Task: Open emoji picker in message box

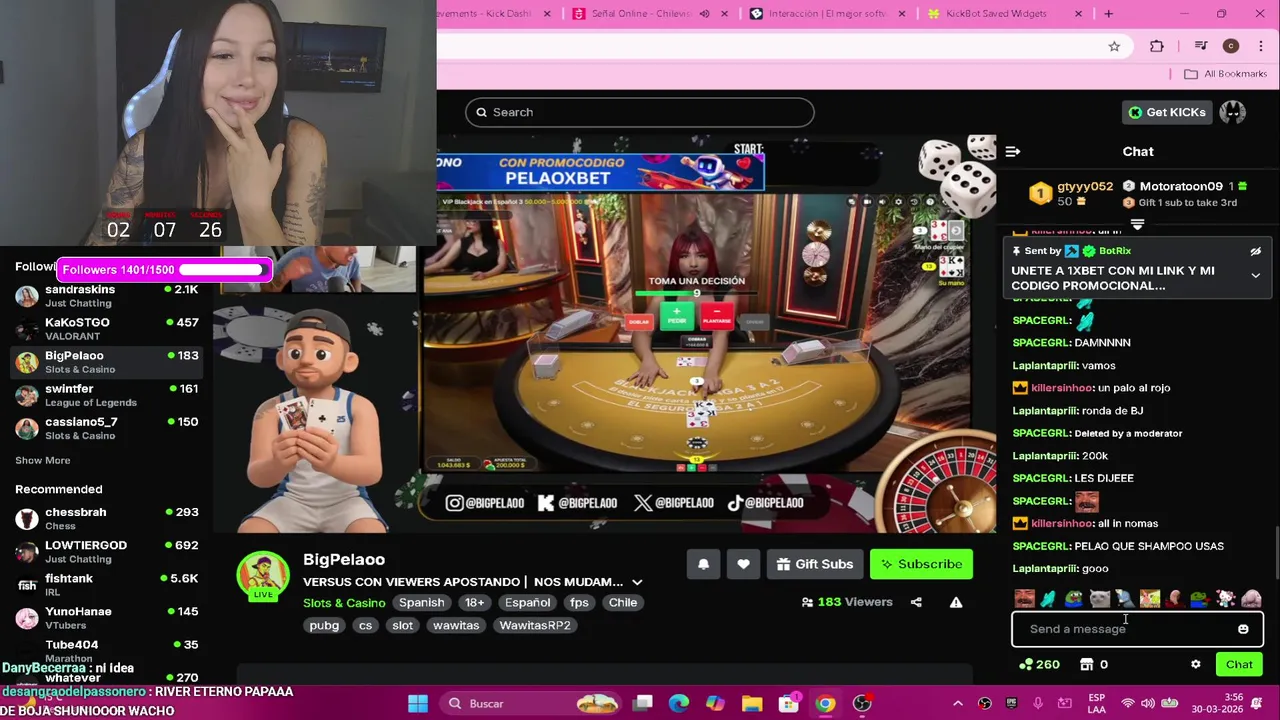Action: point(1243,629)
